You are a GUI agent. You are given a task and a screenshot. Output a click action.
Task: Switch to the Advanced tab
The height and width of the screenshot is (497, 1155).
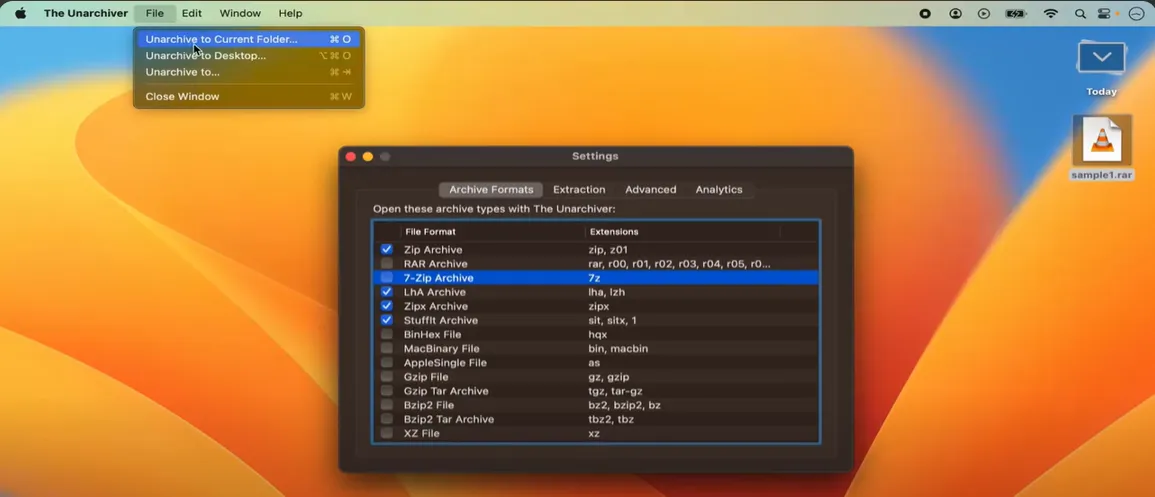pos(650,189)
